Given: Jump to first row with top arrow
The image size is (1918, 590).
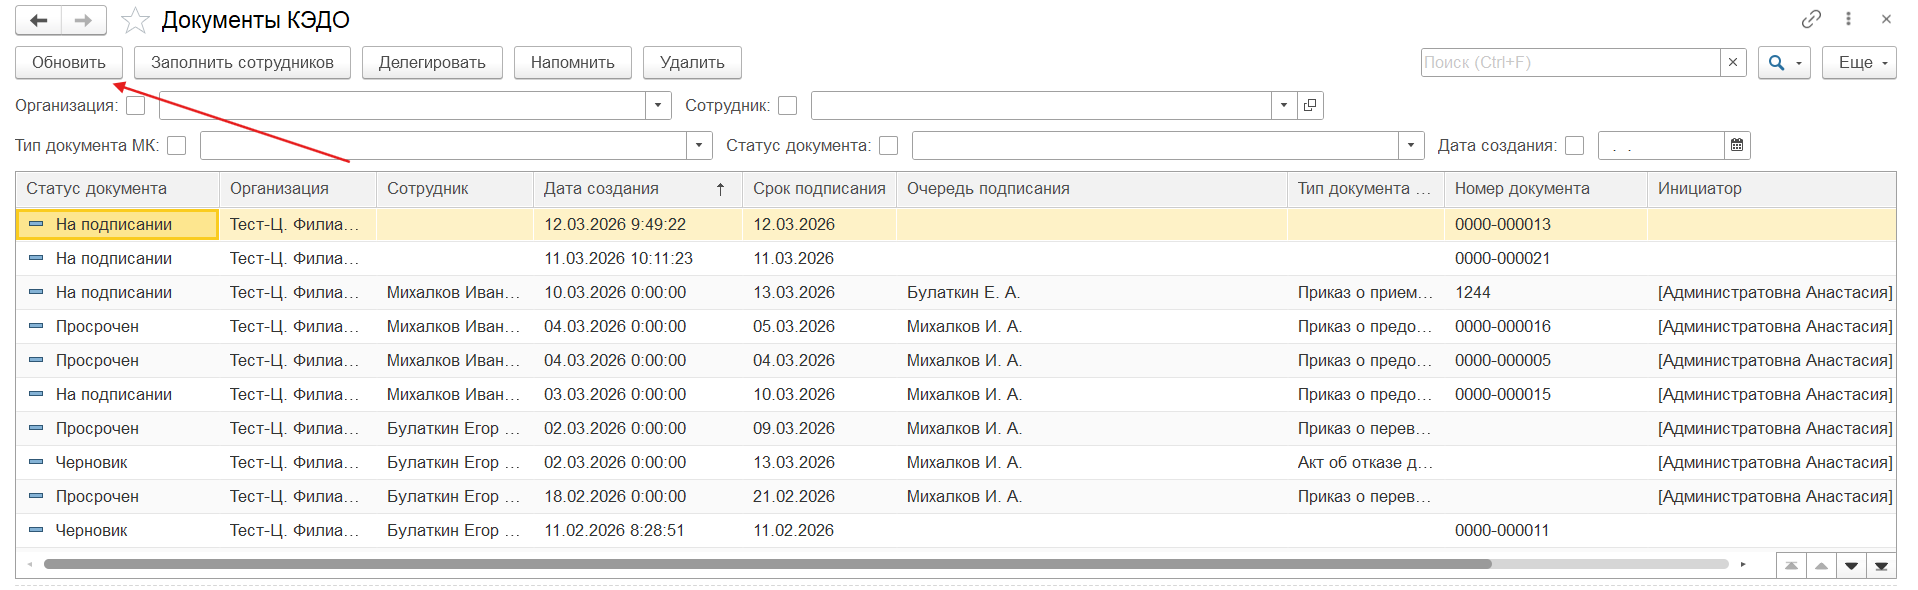Looking at the screenshot, I should click(x=1791, y=566).
